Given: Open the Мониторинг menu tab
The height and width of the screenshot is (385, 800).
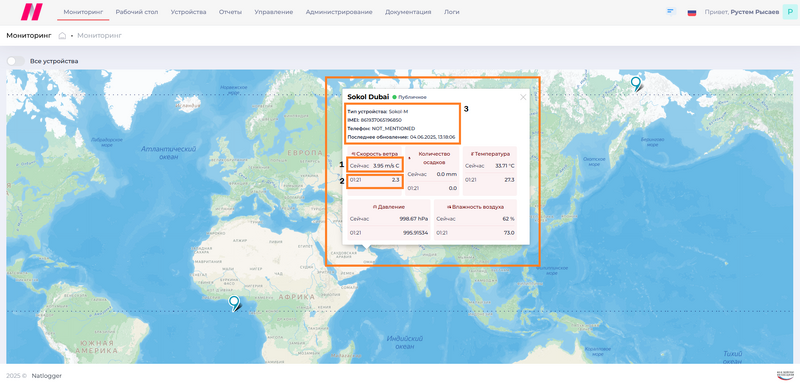Looking at the screenshot, I should (83, 12).
